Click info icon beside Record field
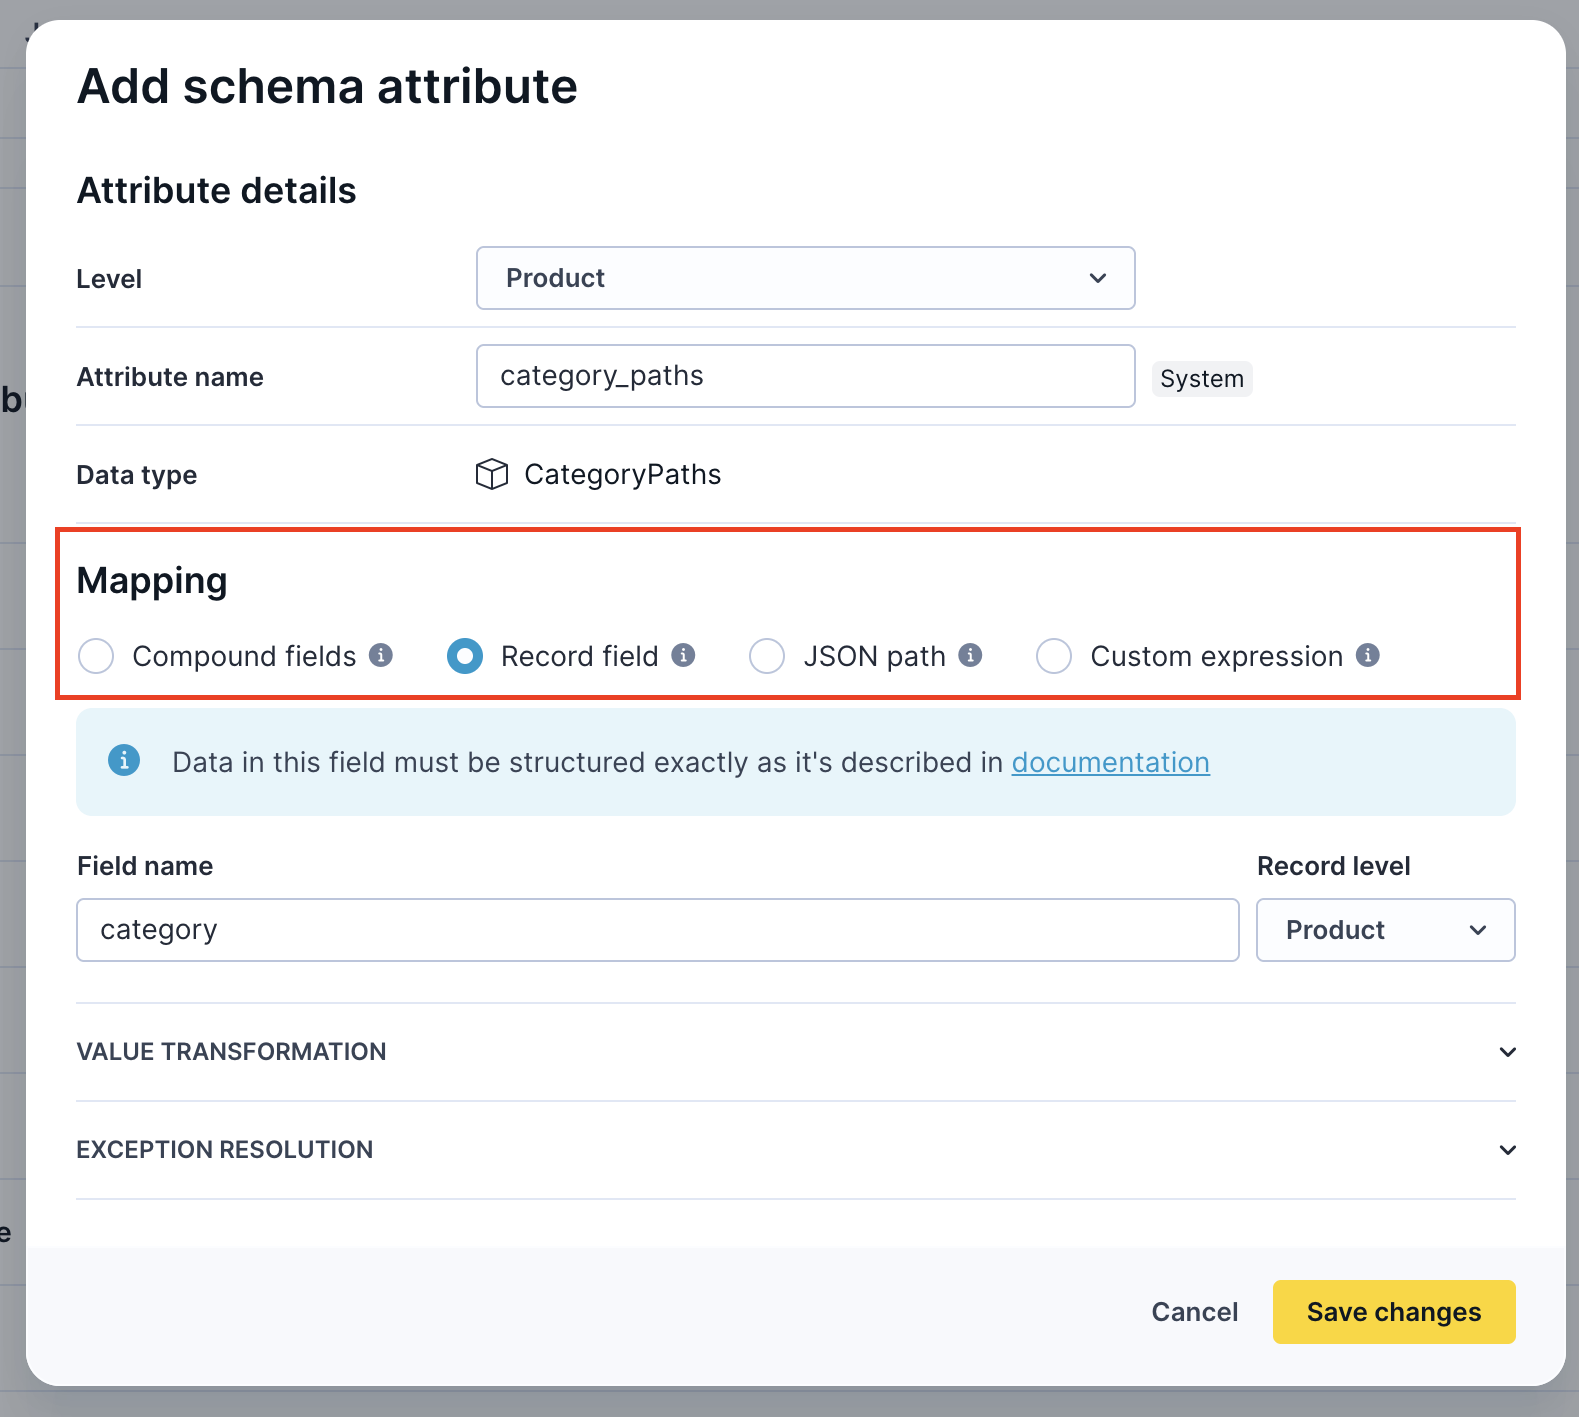Image resolution: width=1579 pixels, height=1417 pixels. tap(683, 655)
